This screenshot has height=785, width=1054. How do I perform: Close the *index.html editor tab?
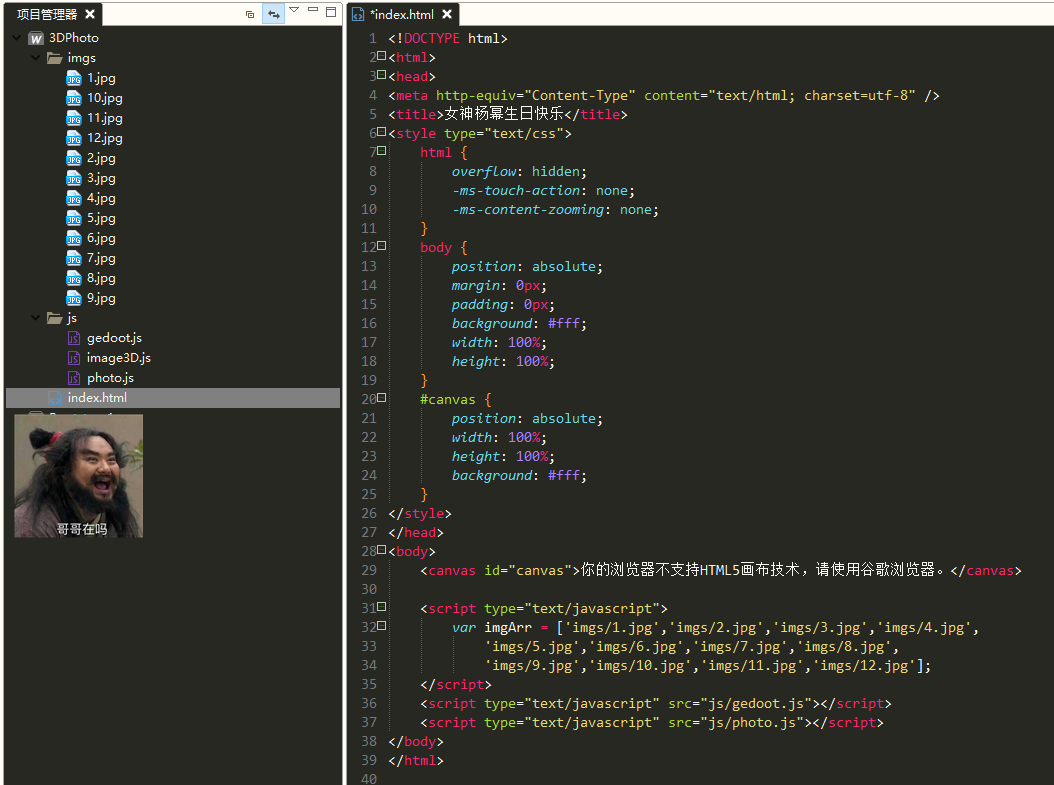(447, 14)
